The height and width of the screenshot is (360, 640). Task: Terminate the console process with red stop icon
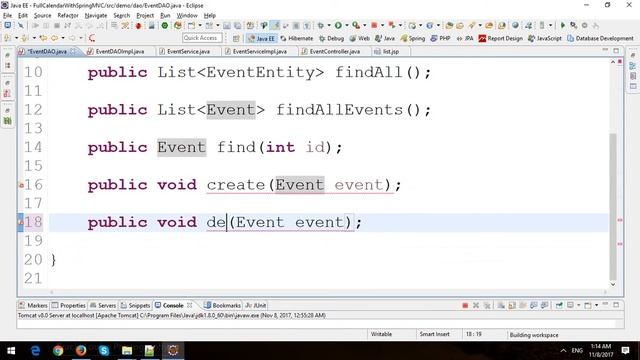(465, 305)
